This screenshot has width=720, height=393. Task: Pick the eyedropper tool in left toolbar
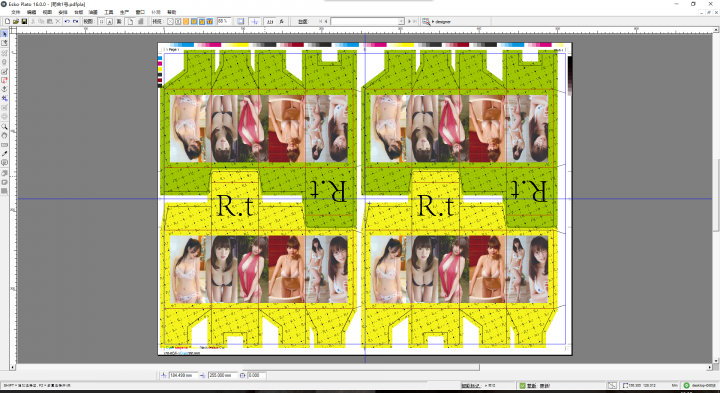click(5, 154)
